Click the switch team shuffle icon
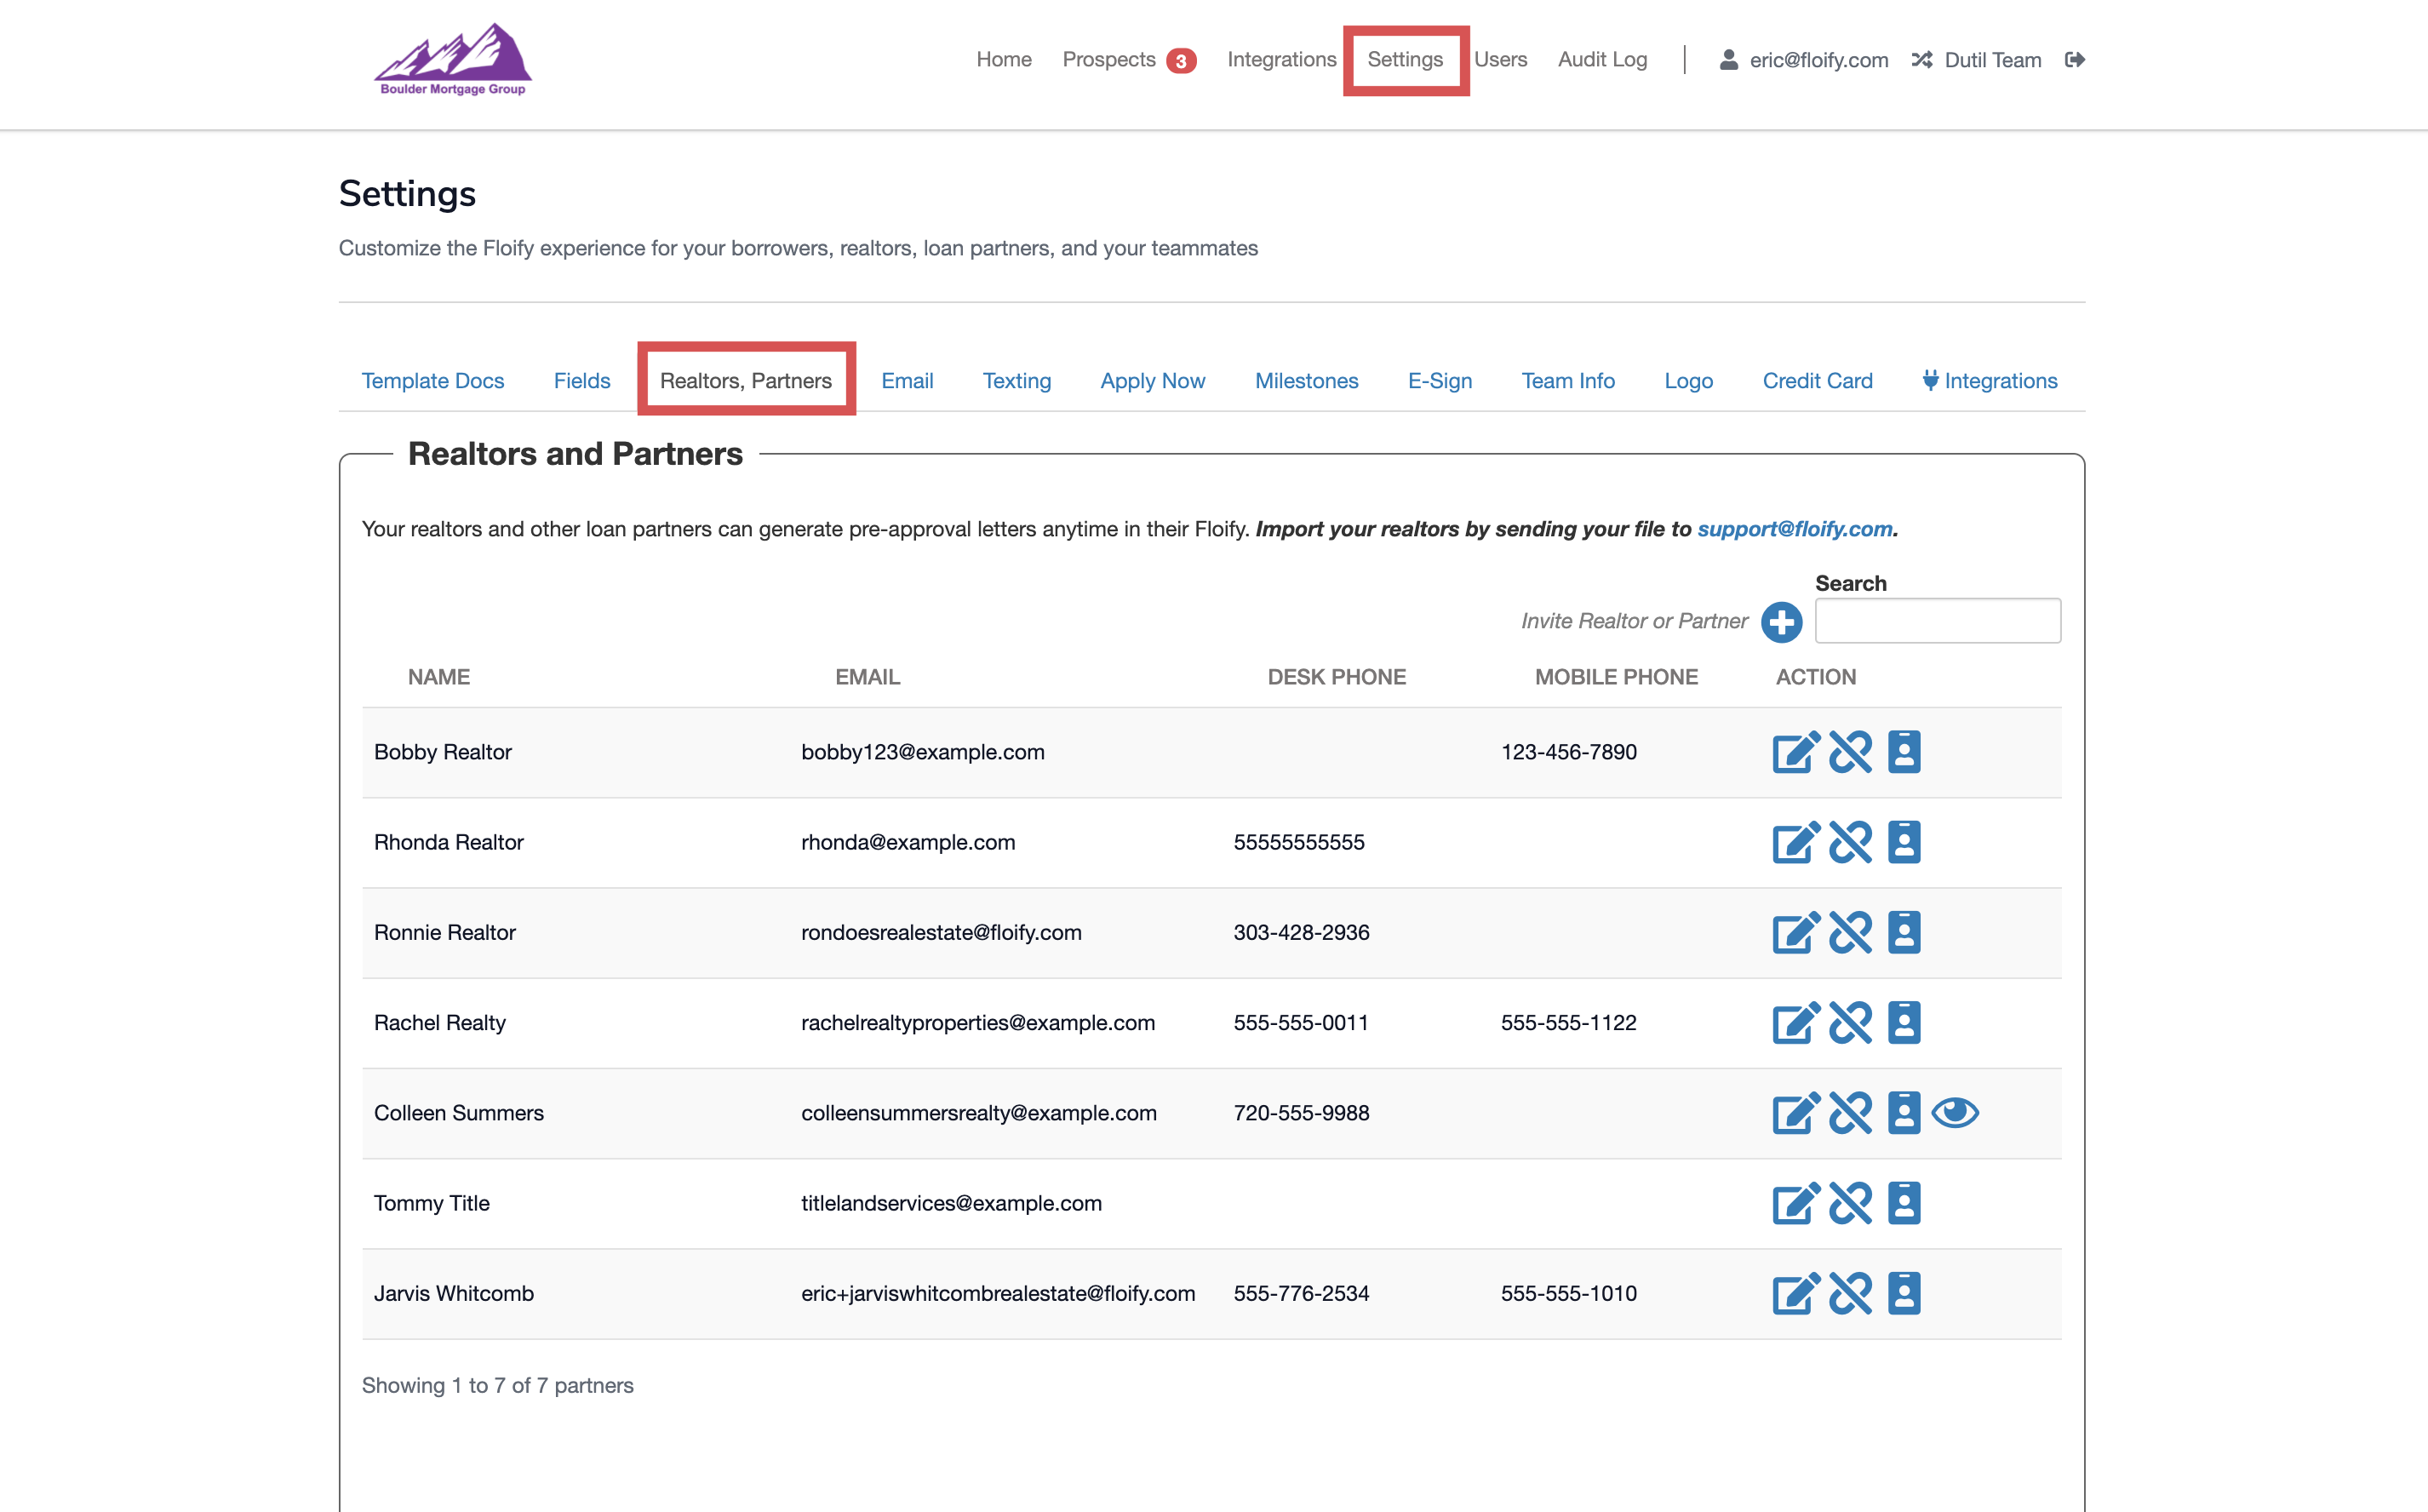 (1921, 60)
